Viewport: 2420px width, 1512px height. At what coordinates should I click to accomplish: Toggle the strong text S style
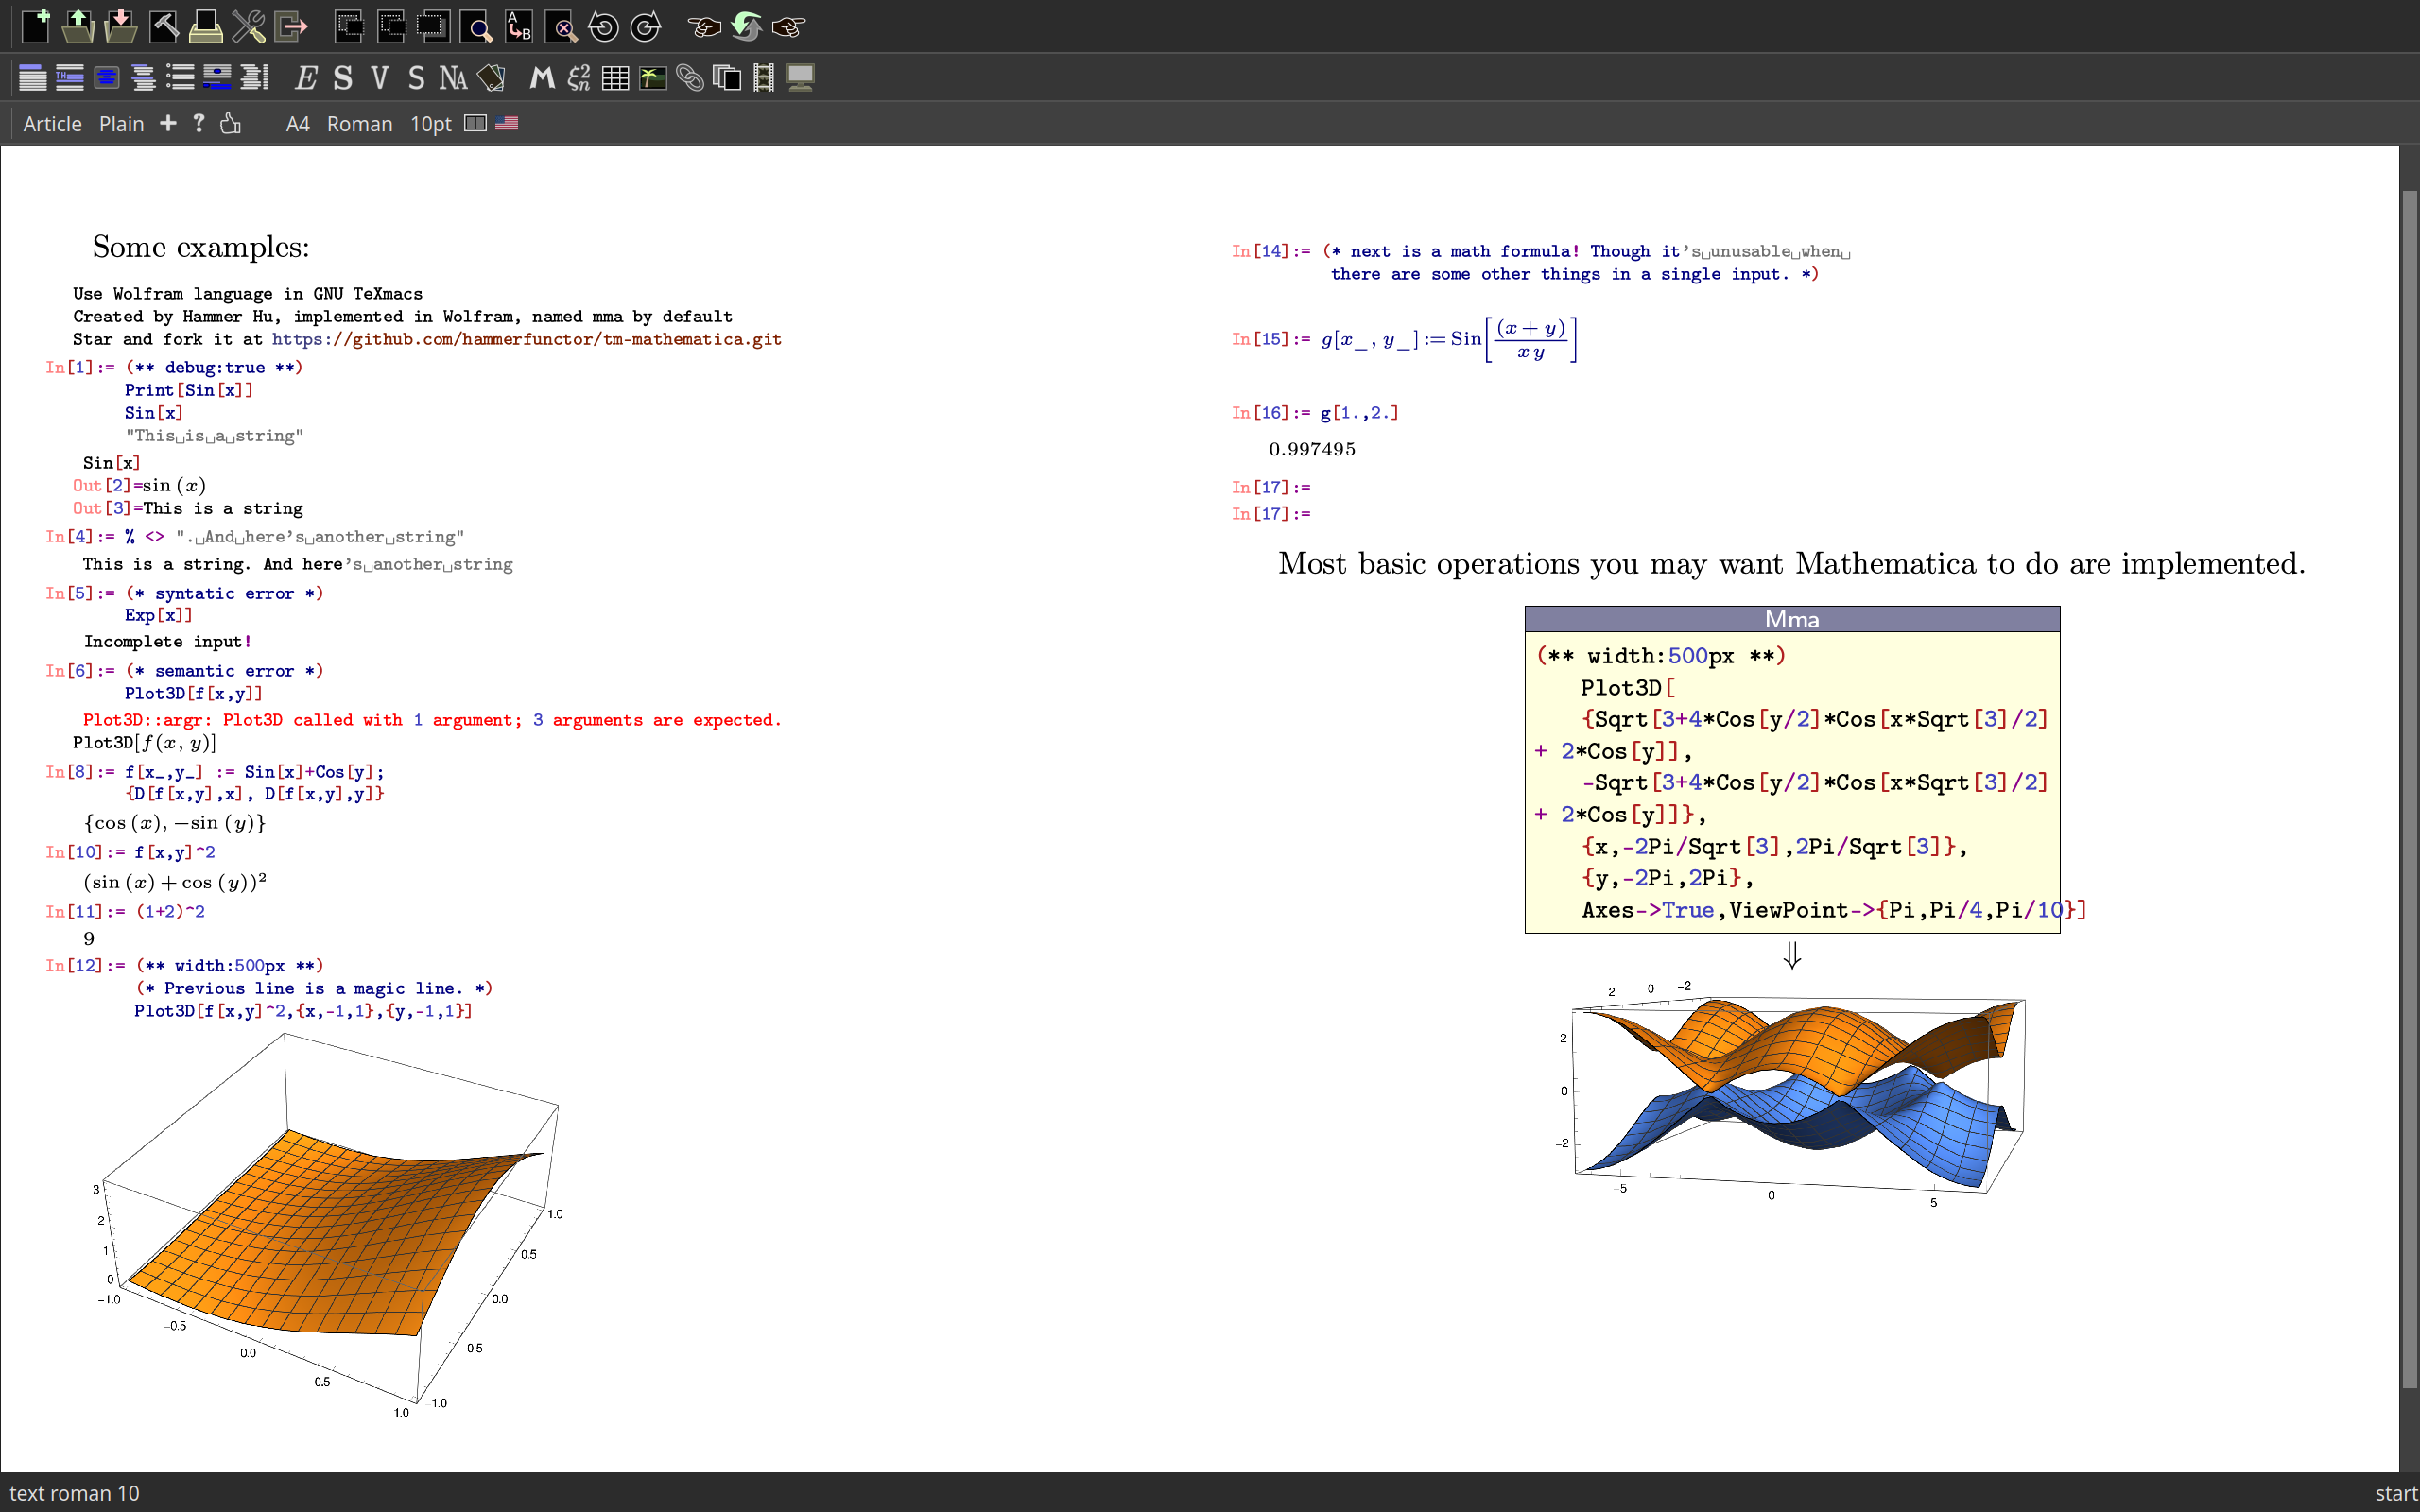pos(343,78)
